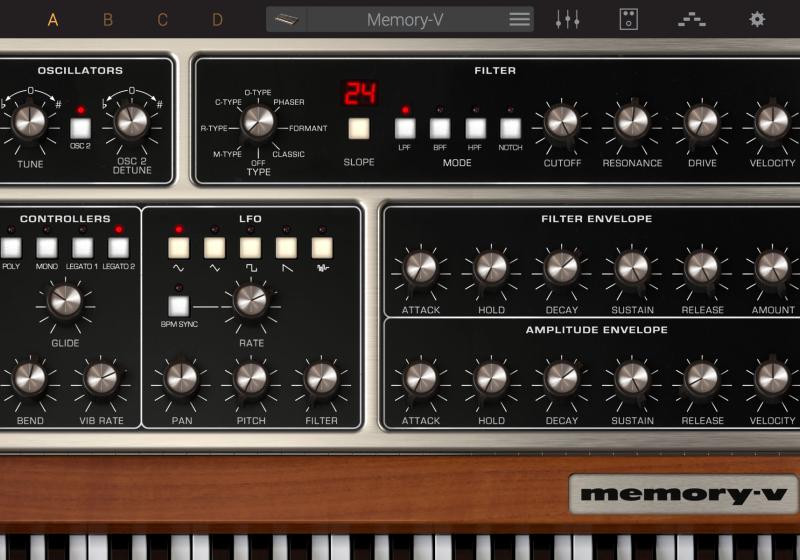Select BPF filter mode
Viewport: 800px width, 560px height.
click(440, 129)
